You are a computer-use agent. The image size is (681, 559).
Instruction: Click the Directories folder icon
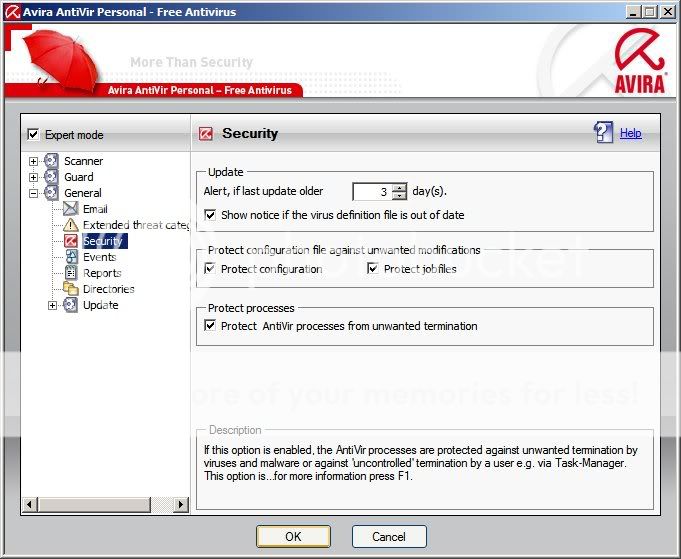click(70, 288)
